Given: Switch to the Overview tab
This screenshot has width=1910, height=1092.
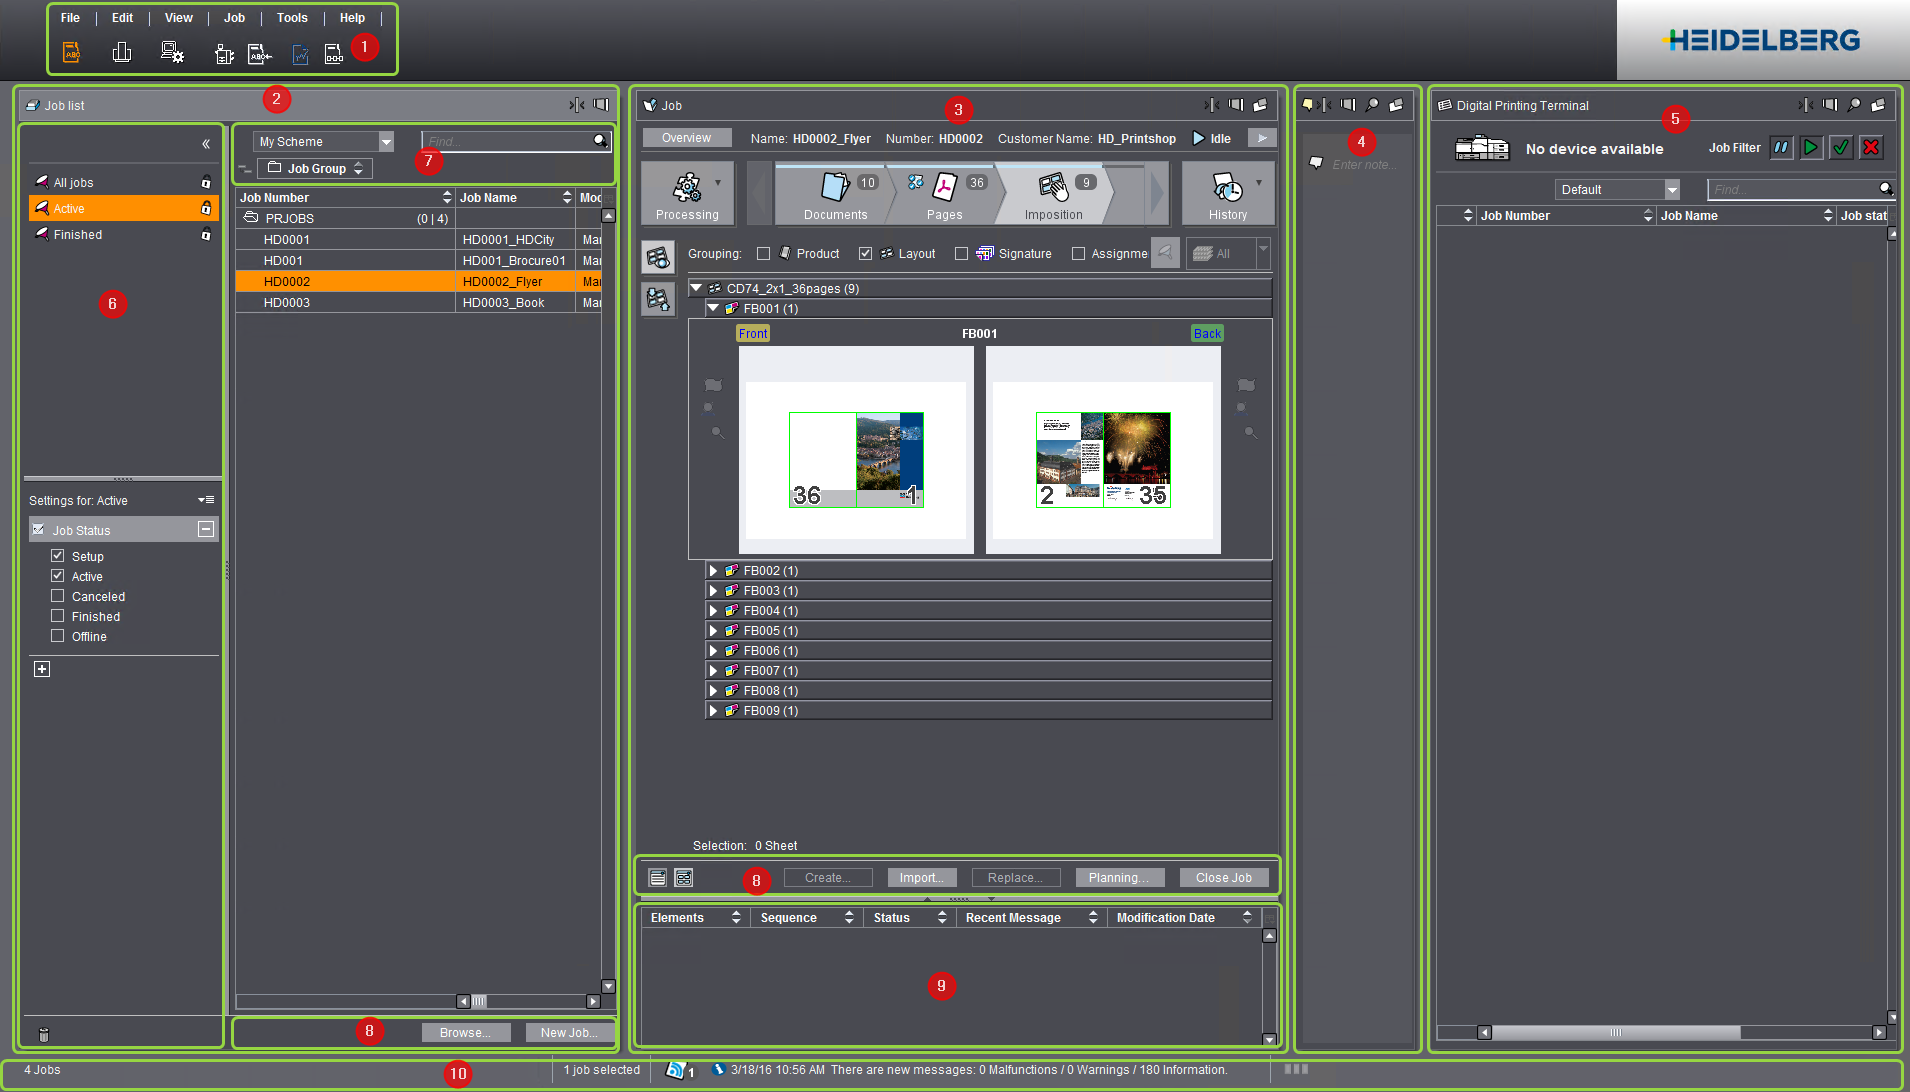Looking at the screenshot, I should (x=686, y=138).
